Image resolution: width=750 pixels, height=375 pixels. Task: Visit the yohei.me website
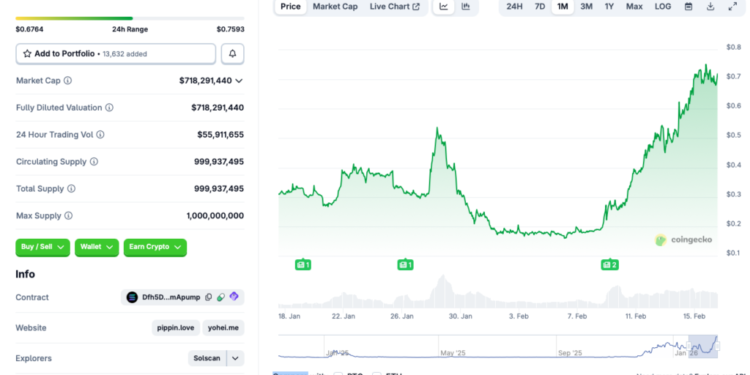223,328
